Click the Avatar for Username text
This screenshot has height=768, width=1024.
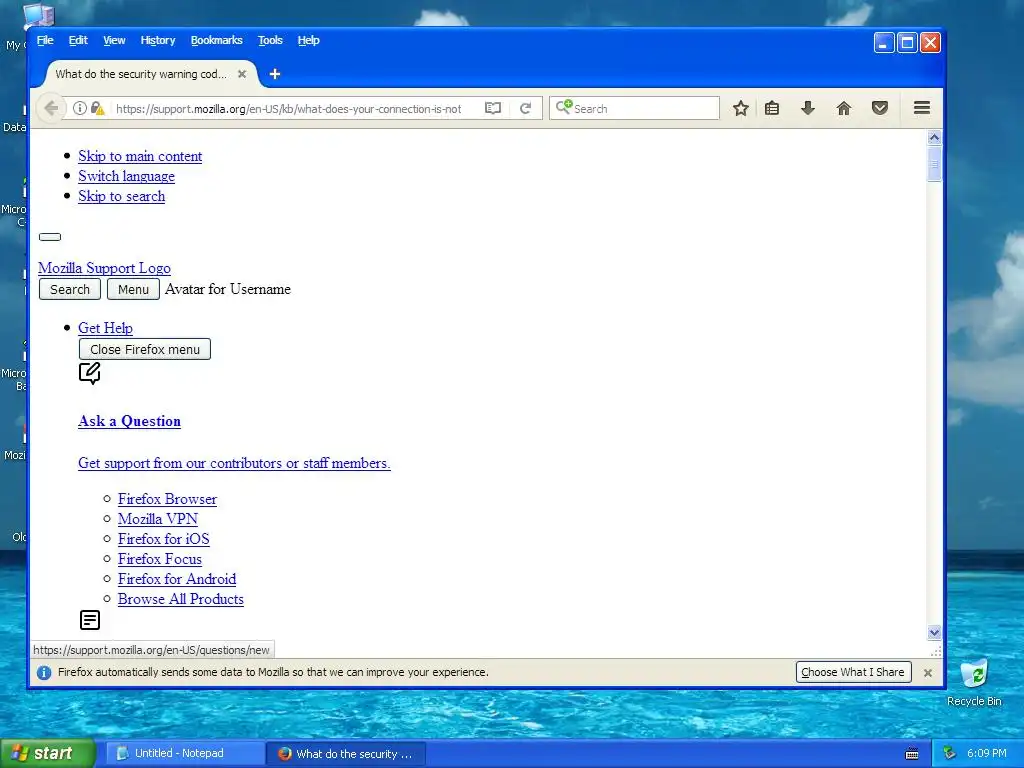click(228, 289)
